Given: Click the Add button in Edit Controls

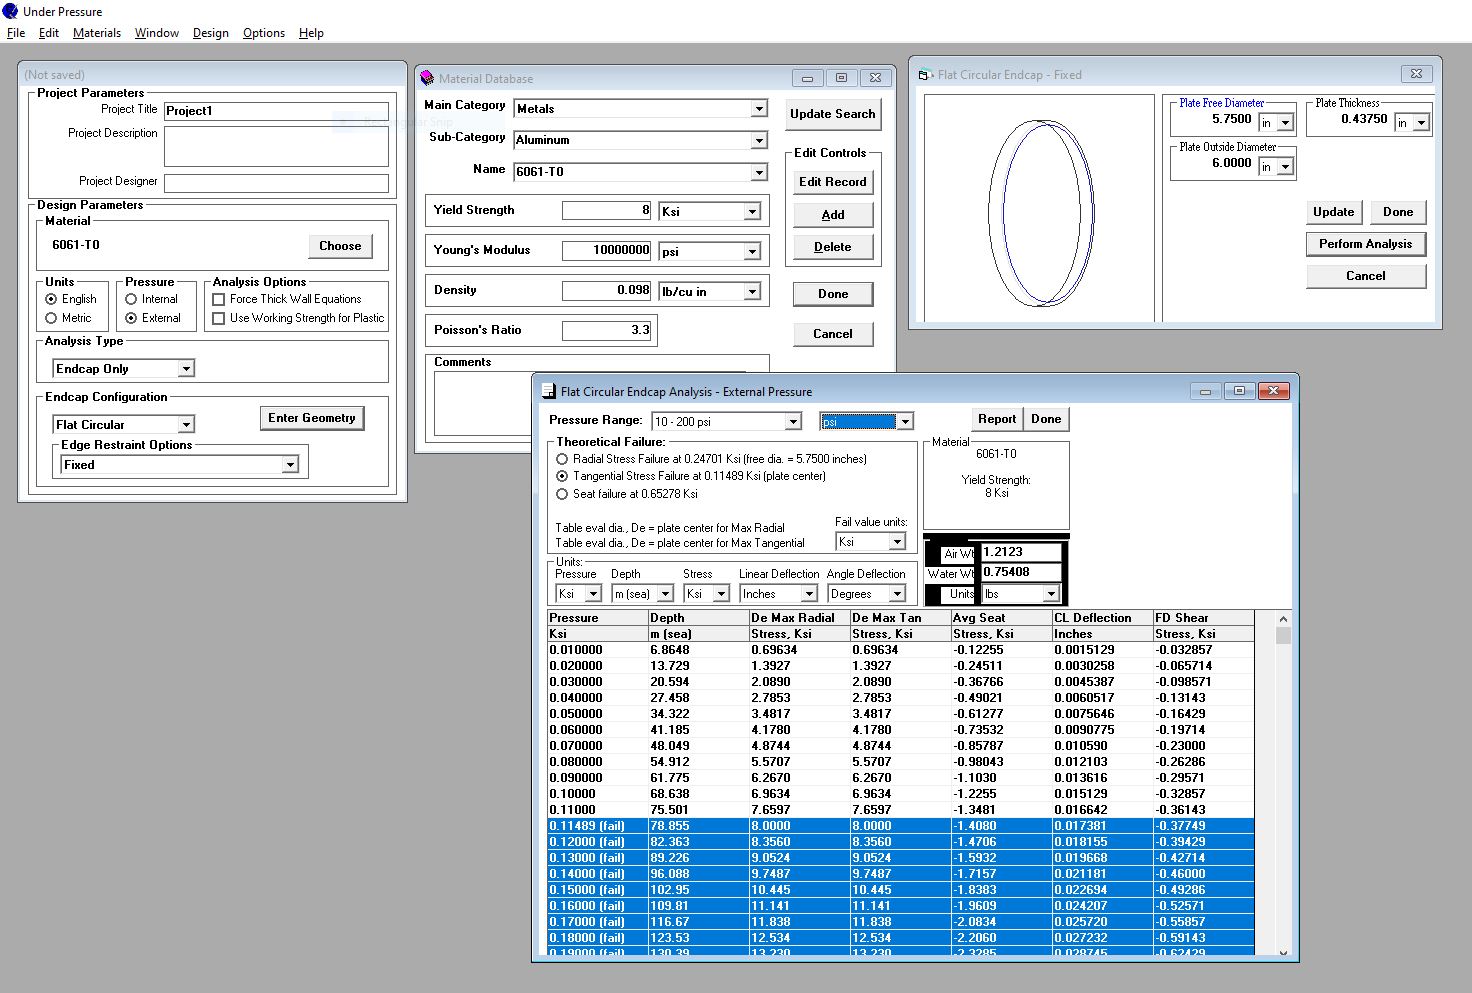Looking at the screenshot, I should click(833, 215).
